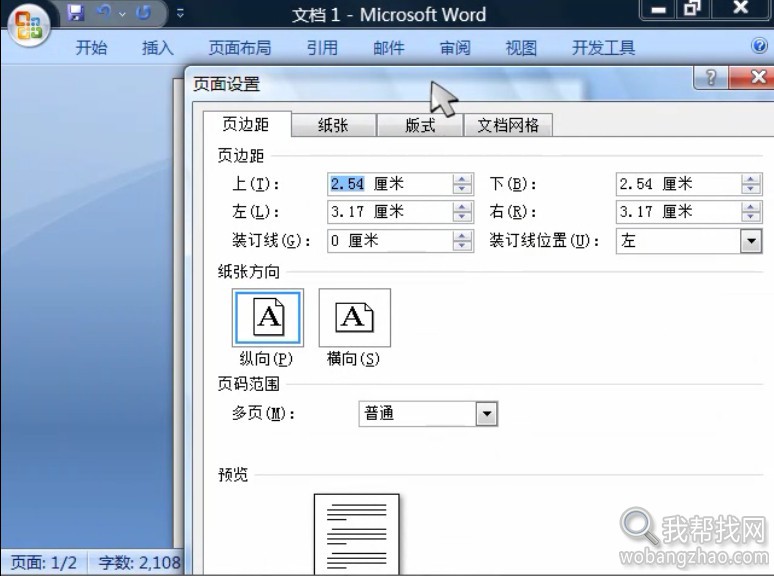Minimize the Word window
The width and height of the screenshot is (774, 576).
click(x=659, y=9)
